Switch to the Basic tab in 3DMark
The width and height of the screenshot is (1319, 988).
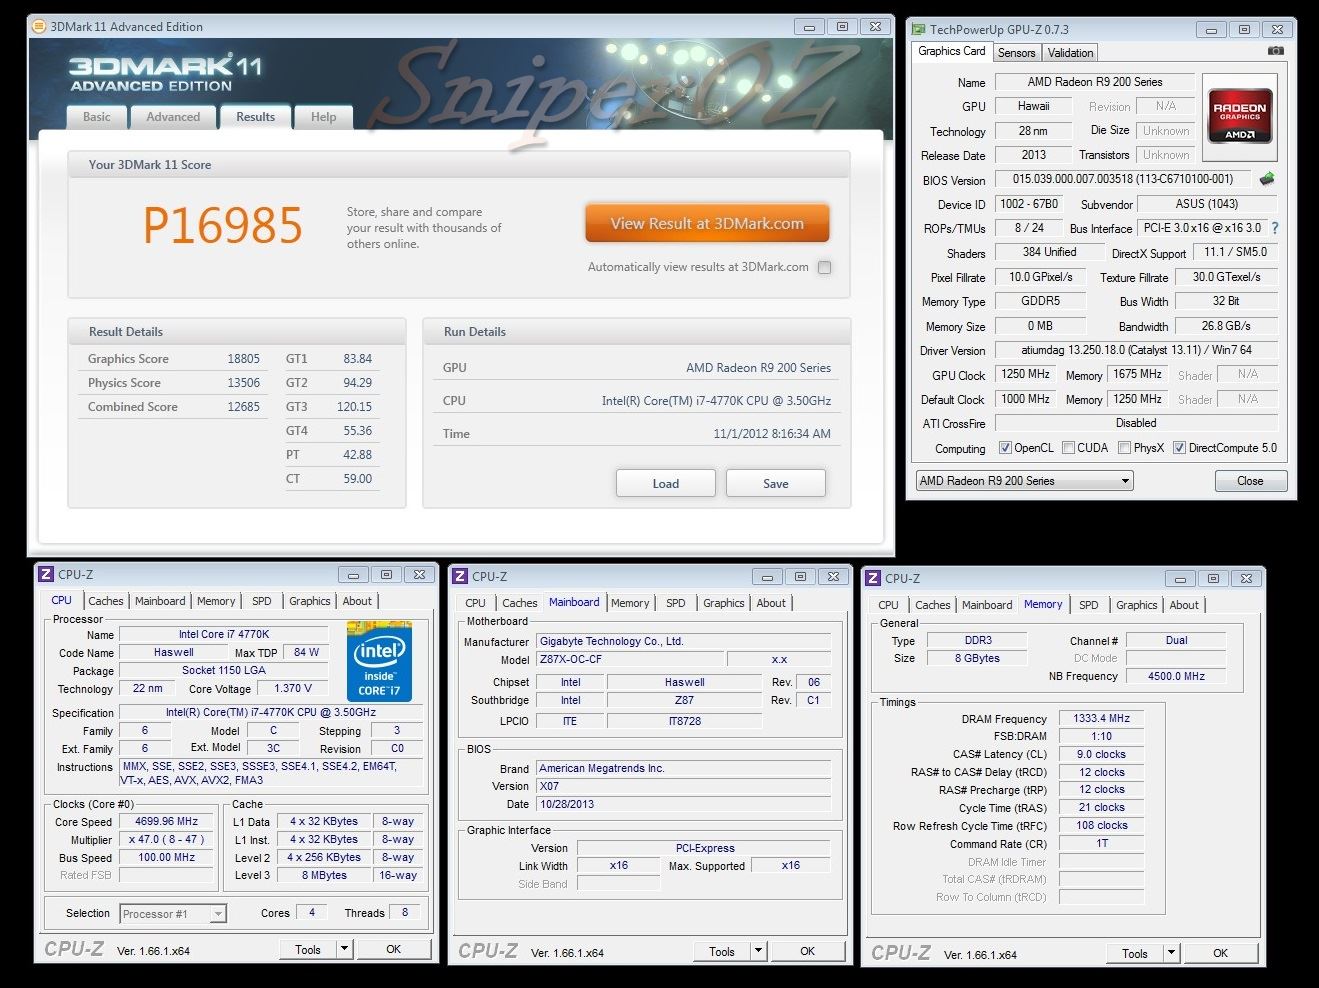97,117
